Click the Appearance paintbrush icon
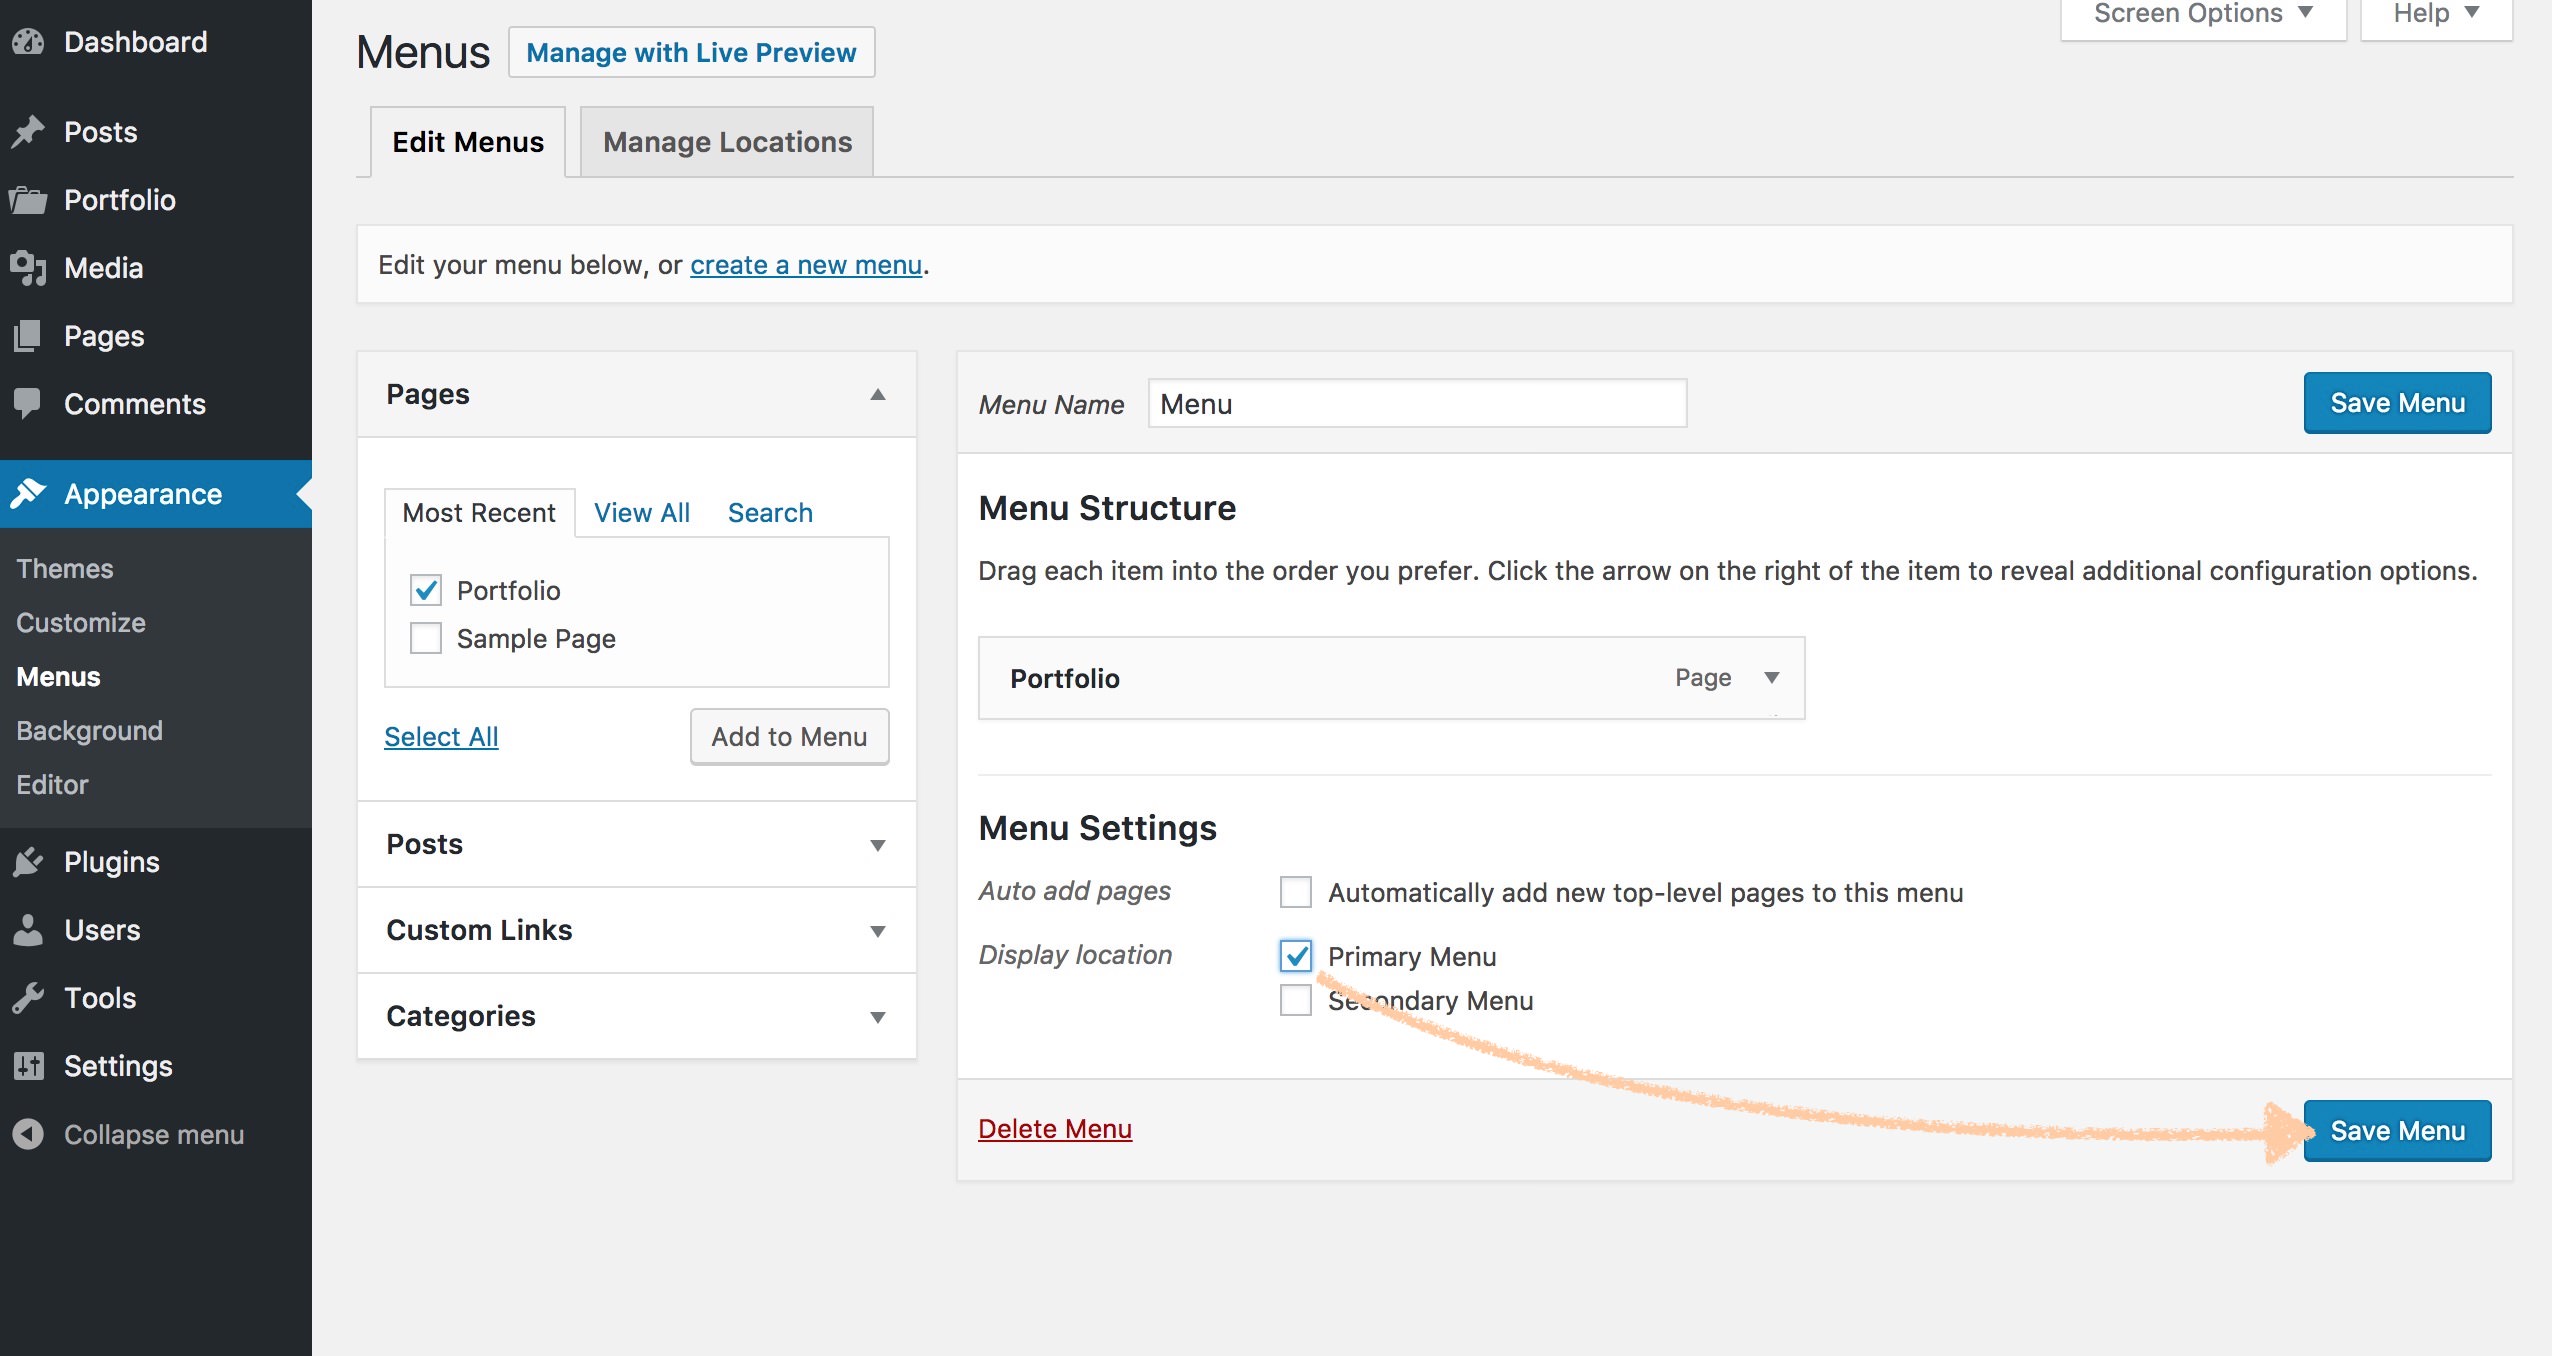The image size is (2552, 1356). [28, 493]
